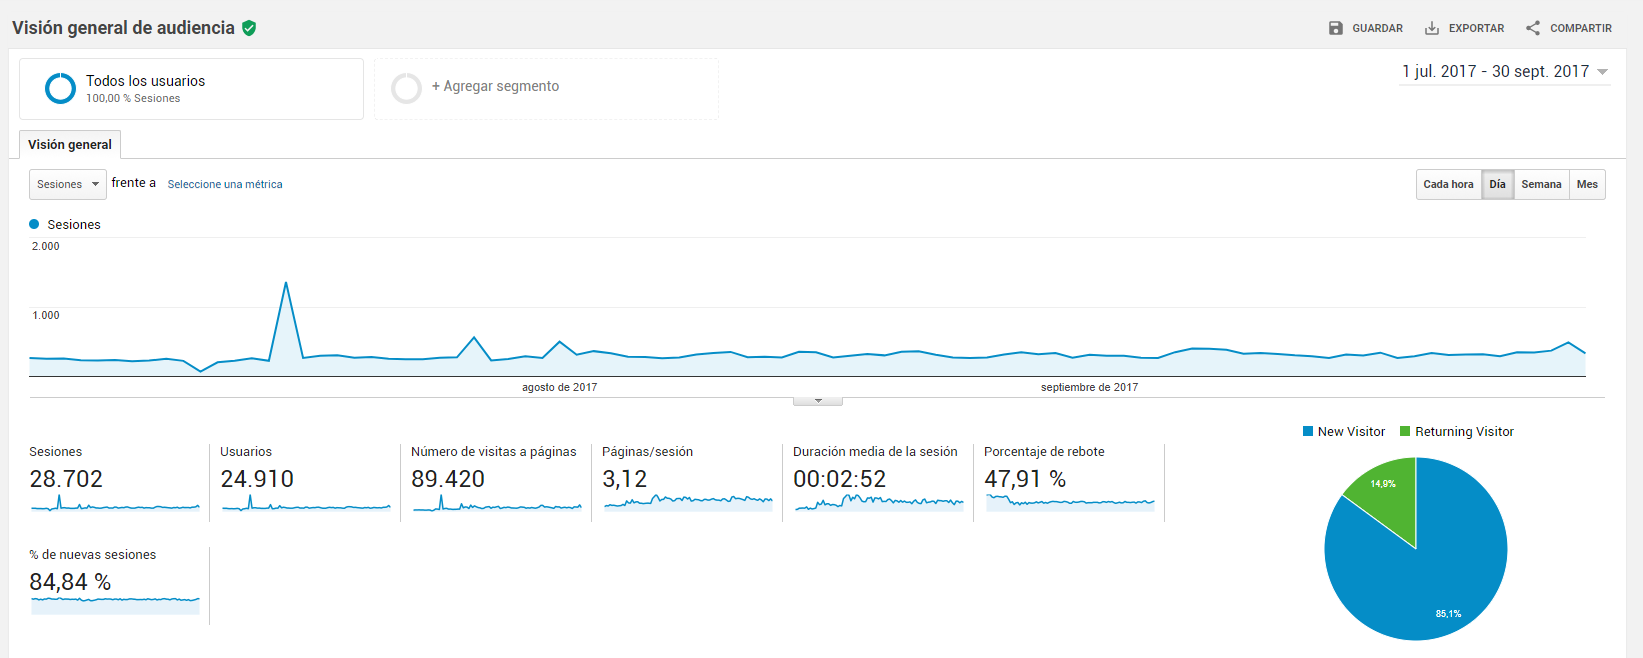Click the Seleccione una métrica link

225,184
